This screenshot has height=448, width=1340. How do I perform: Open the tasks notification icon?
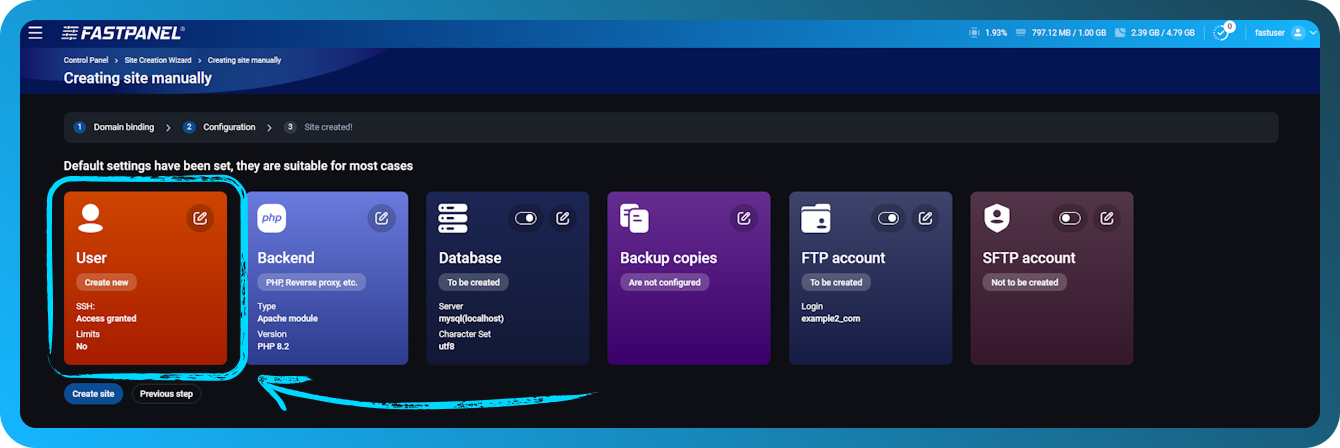(1221, 33)
